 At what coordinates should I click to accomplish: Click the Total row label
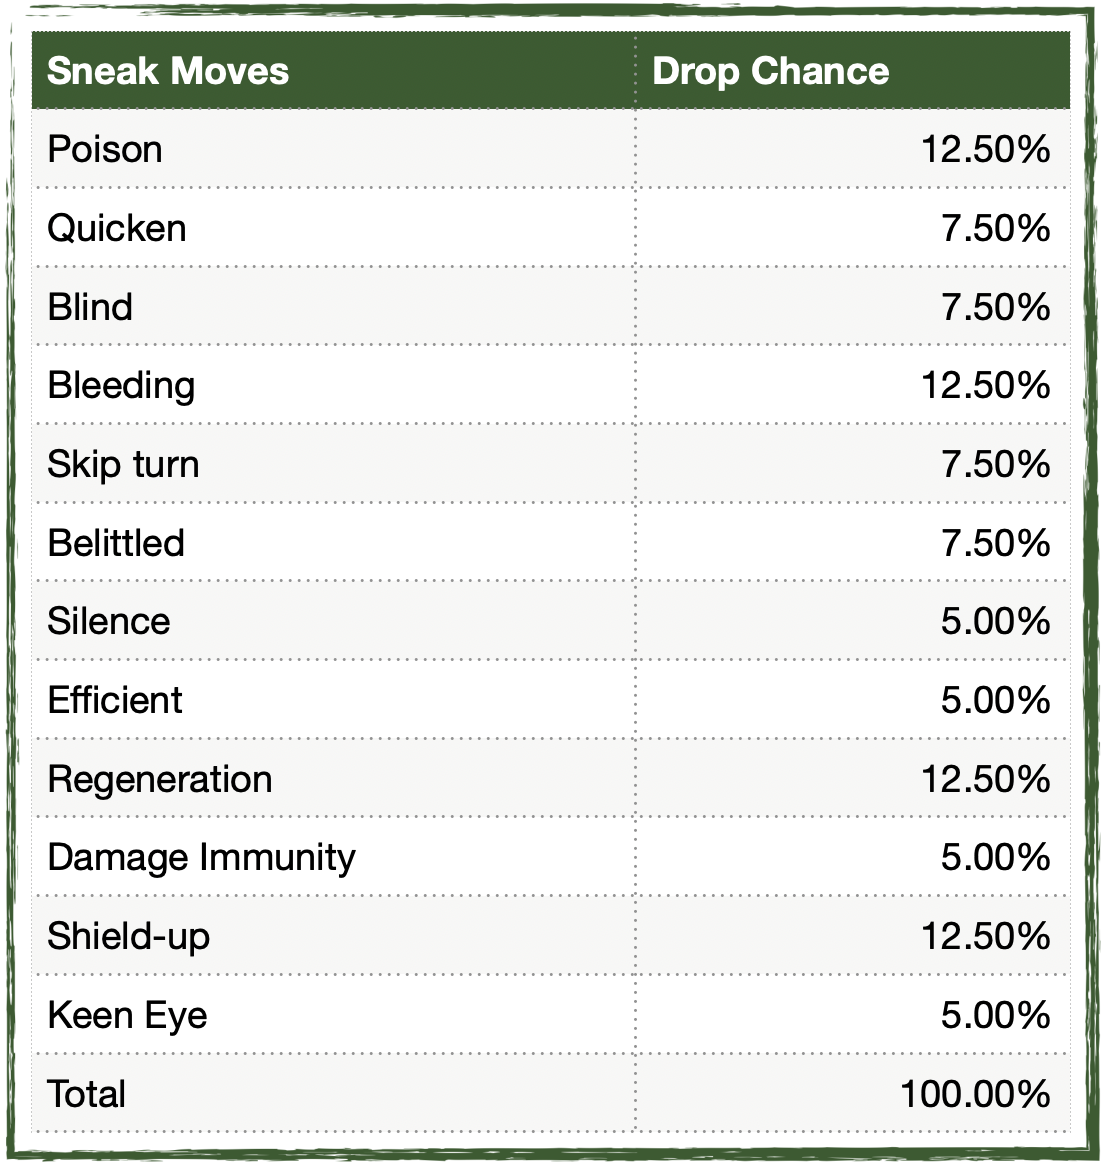coord(87,1094)
